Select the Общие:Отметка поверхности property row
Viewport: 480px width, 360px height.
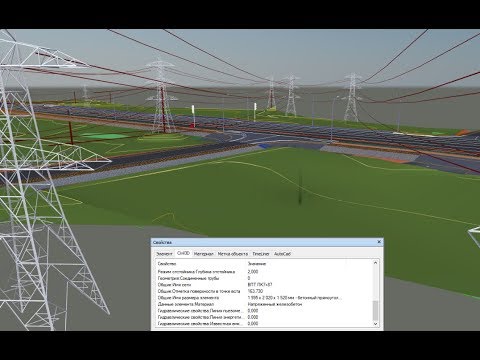tap(264, 291)
